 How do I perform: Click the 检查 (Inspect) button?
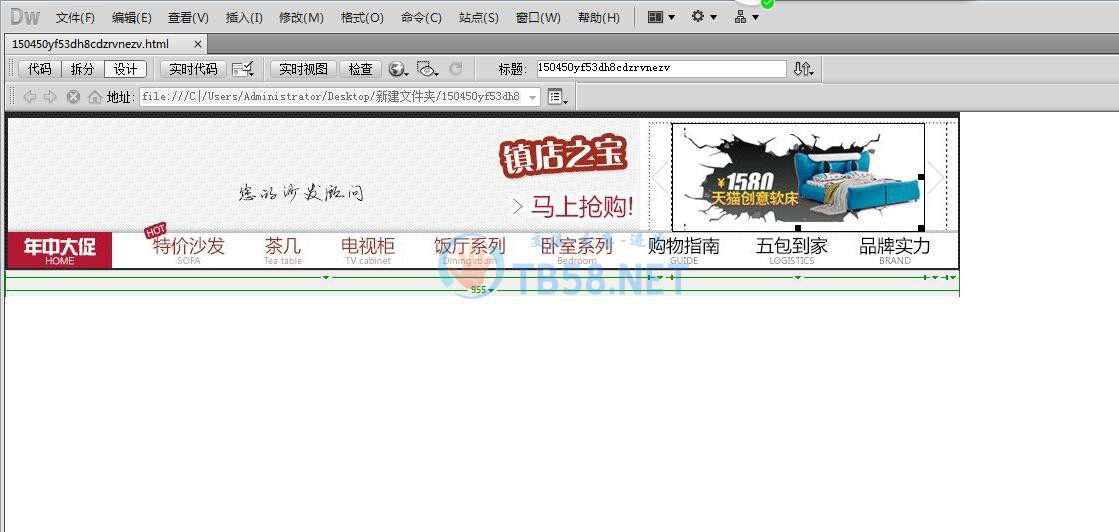[x=360, y=69]
